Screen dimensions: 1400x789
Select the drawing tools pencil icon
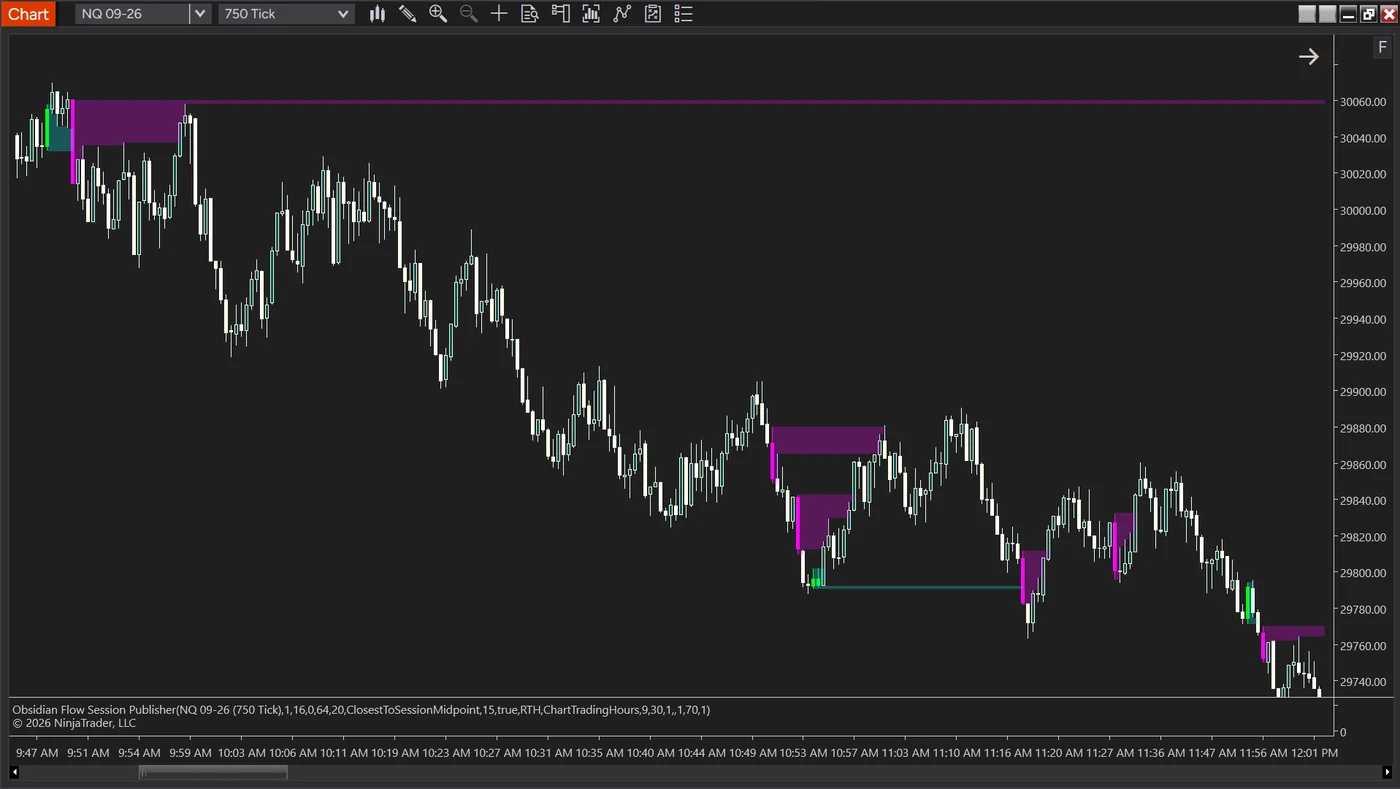click(407, 14)
